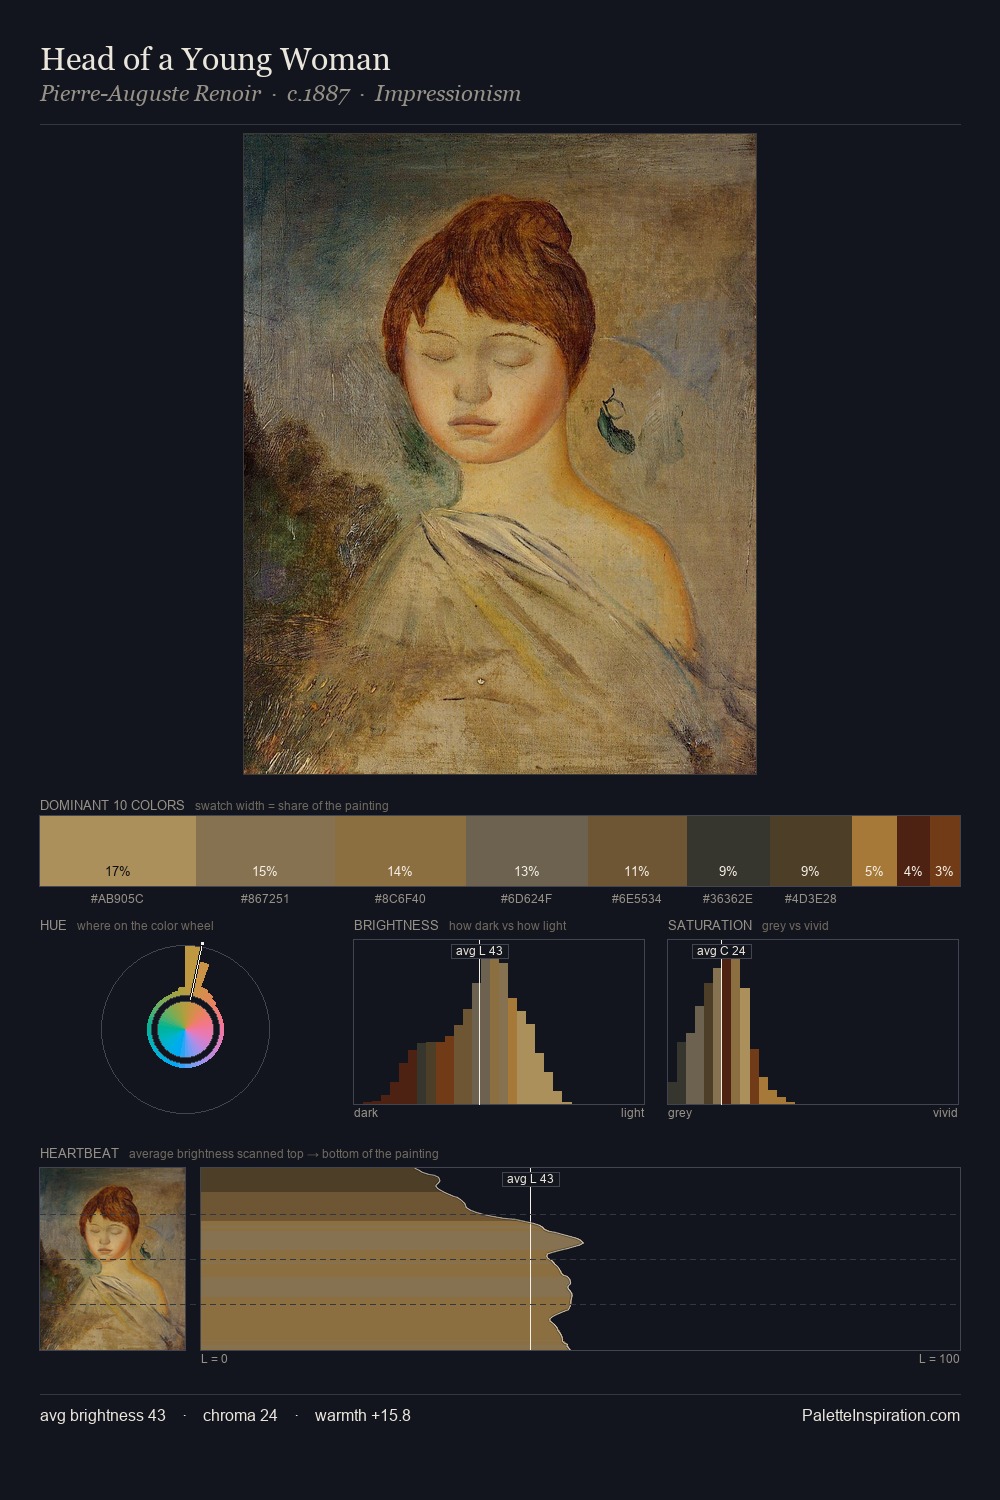The image size is (1000, 1500).
Task: Open PaletteInspiration.com link
Action: pos(881,1415)
